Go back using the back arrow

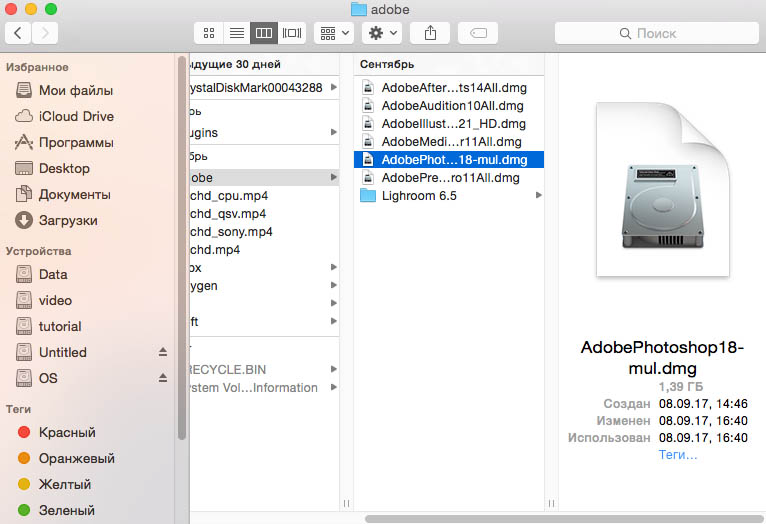18,33
